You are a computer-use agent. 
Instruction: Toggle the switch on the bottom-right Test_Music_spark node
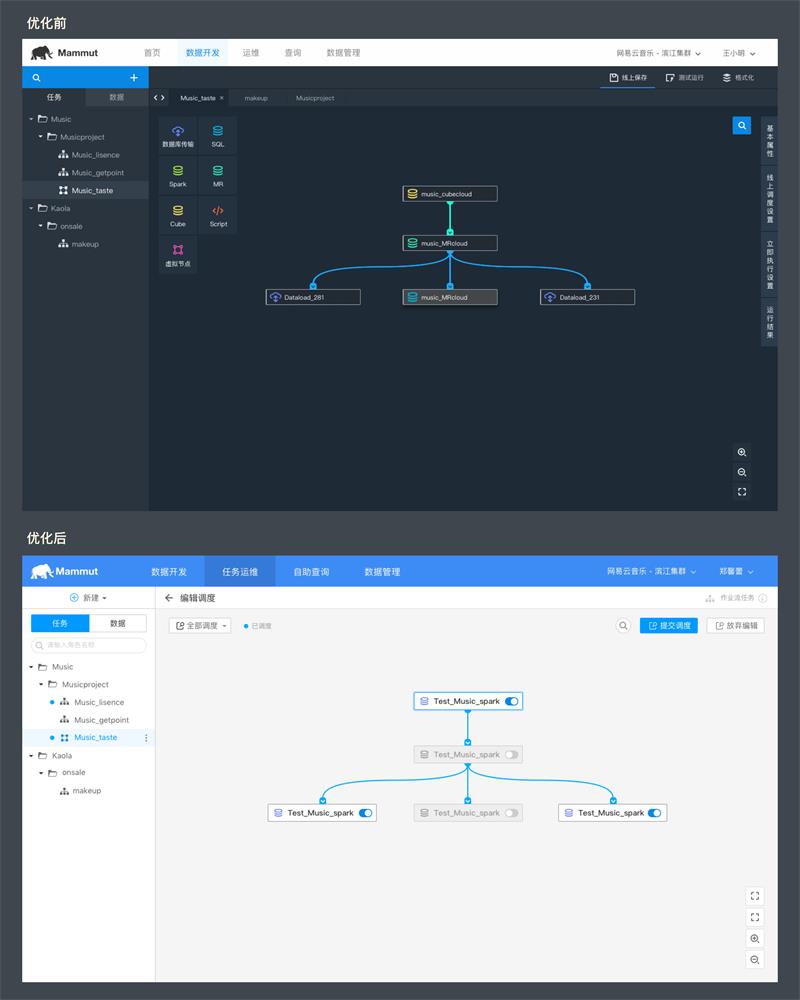click(655, 813)
